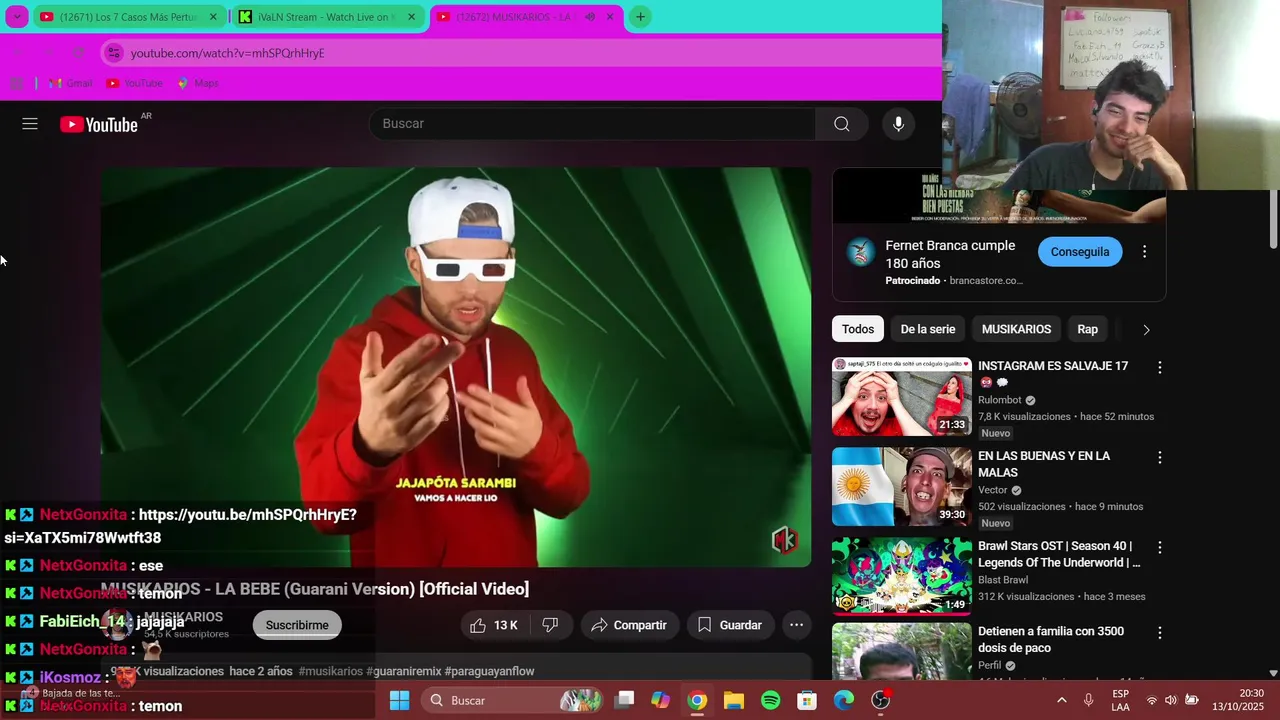Image resolution: width=1280 pixels, height=720 pixels.
Task: Run search with the magnifier button
Action: [842, 124]
